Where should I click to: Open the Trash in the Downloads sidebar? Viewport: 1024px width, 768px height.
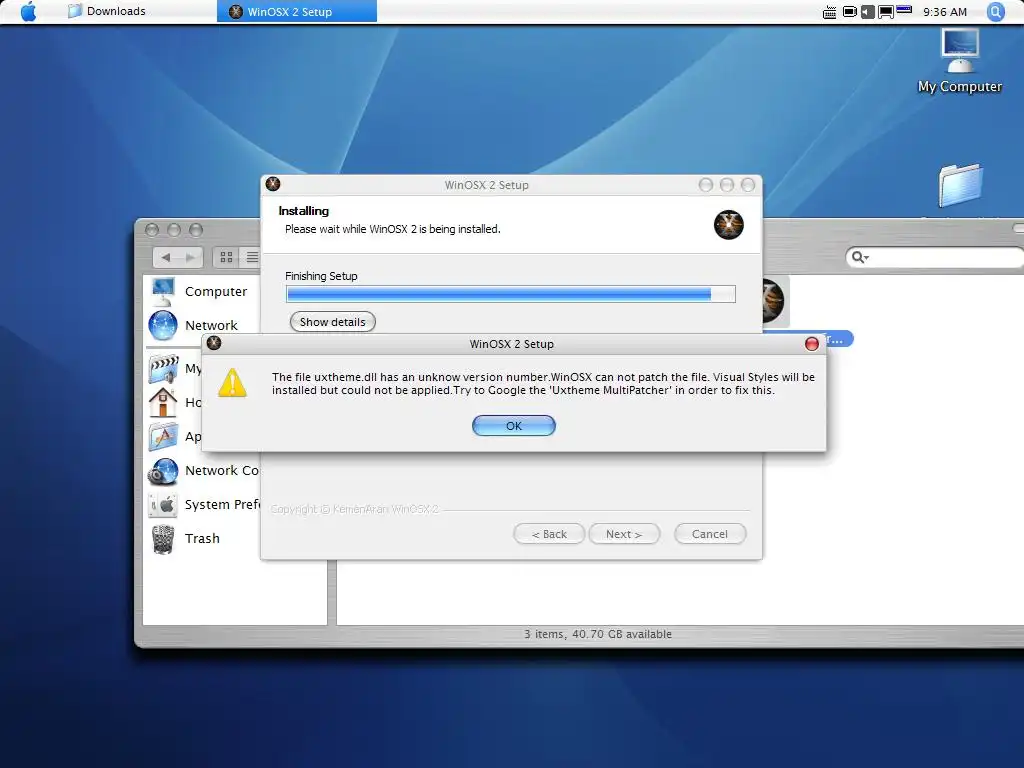tap(163, 539)
